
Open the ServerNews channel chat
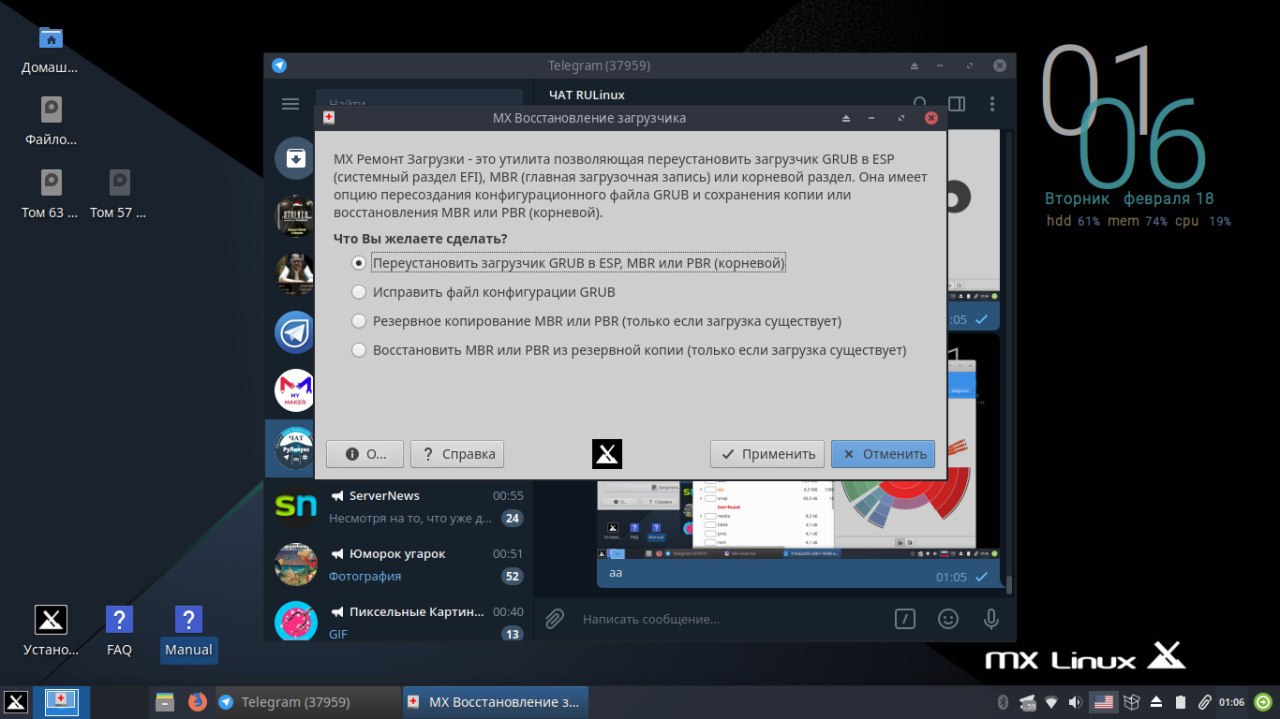coord(399,507)
